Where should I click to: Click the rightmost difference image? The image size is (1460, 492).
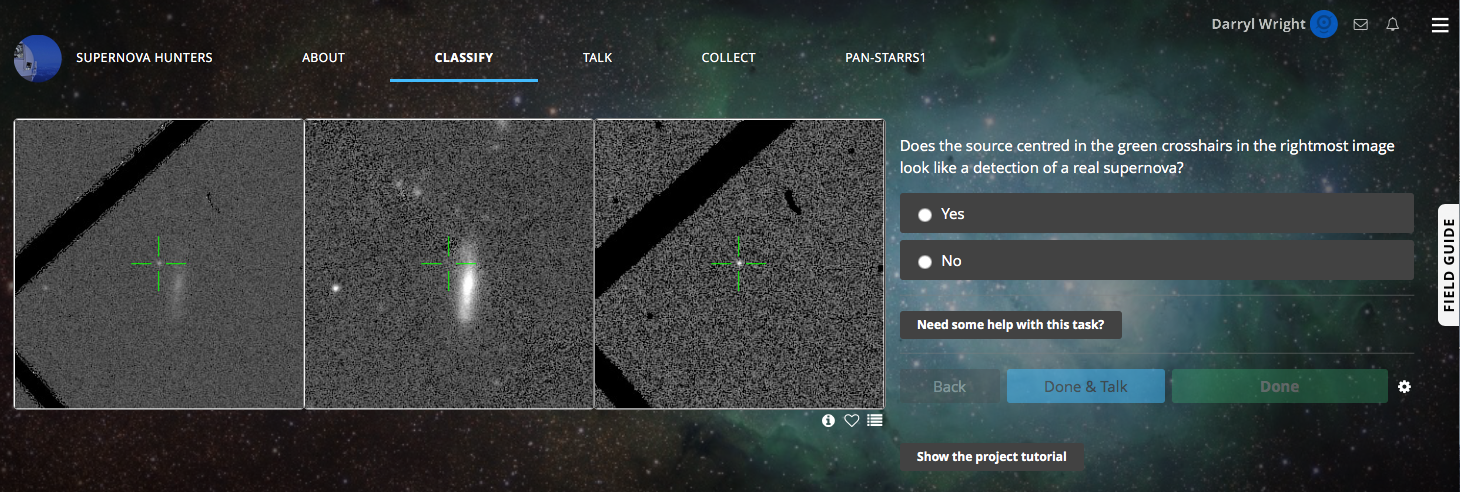click(739, 264)
